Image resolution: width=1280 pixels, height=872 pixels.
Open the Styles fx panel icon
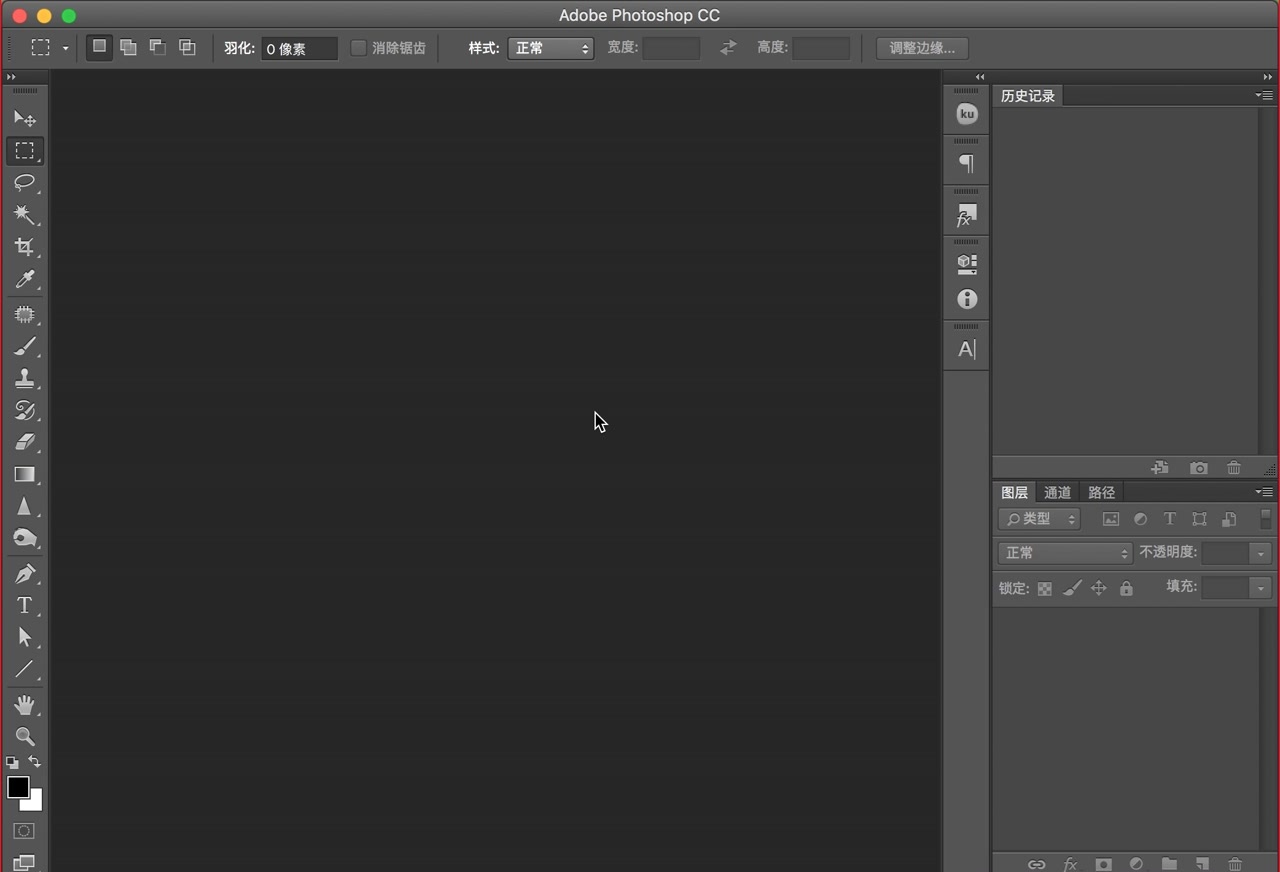(967, 214)
